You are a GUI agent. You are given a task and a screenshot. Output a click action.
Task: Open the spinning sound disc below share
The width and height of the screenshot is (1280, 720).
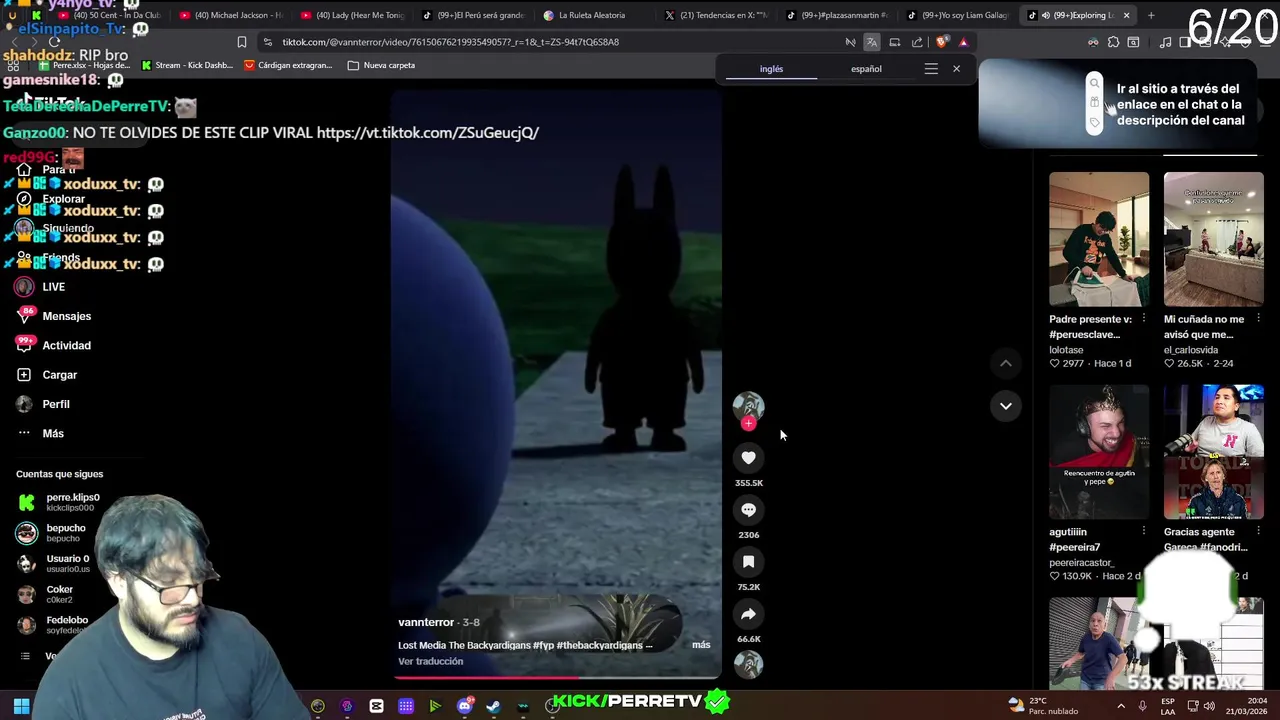(x=748, y=664)
